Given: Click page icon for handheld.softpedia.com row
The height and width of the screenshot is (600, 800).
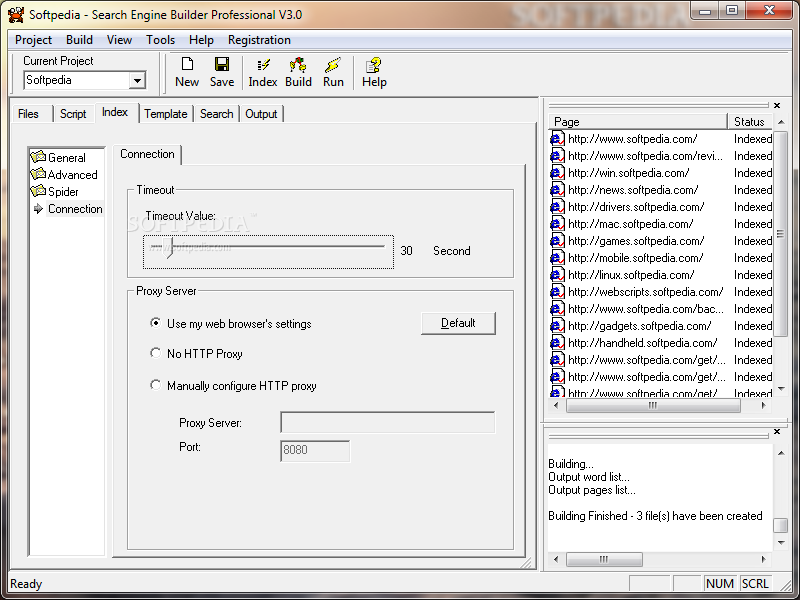Looking at the screenshot, I should (557, 343).
